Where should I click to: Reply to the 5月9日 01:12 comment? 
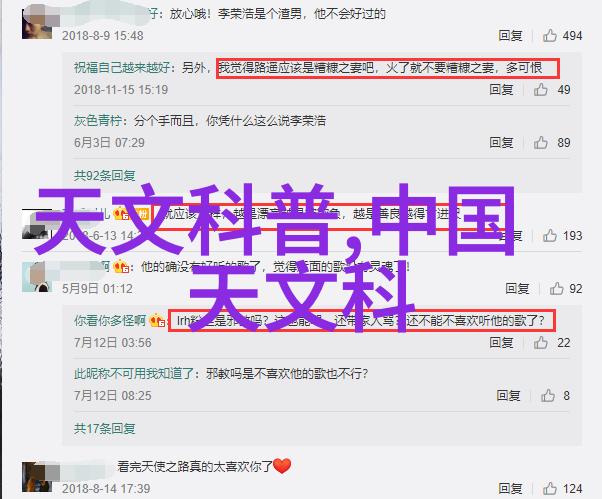pyautogui.click(x=517, y=288)
